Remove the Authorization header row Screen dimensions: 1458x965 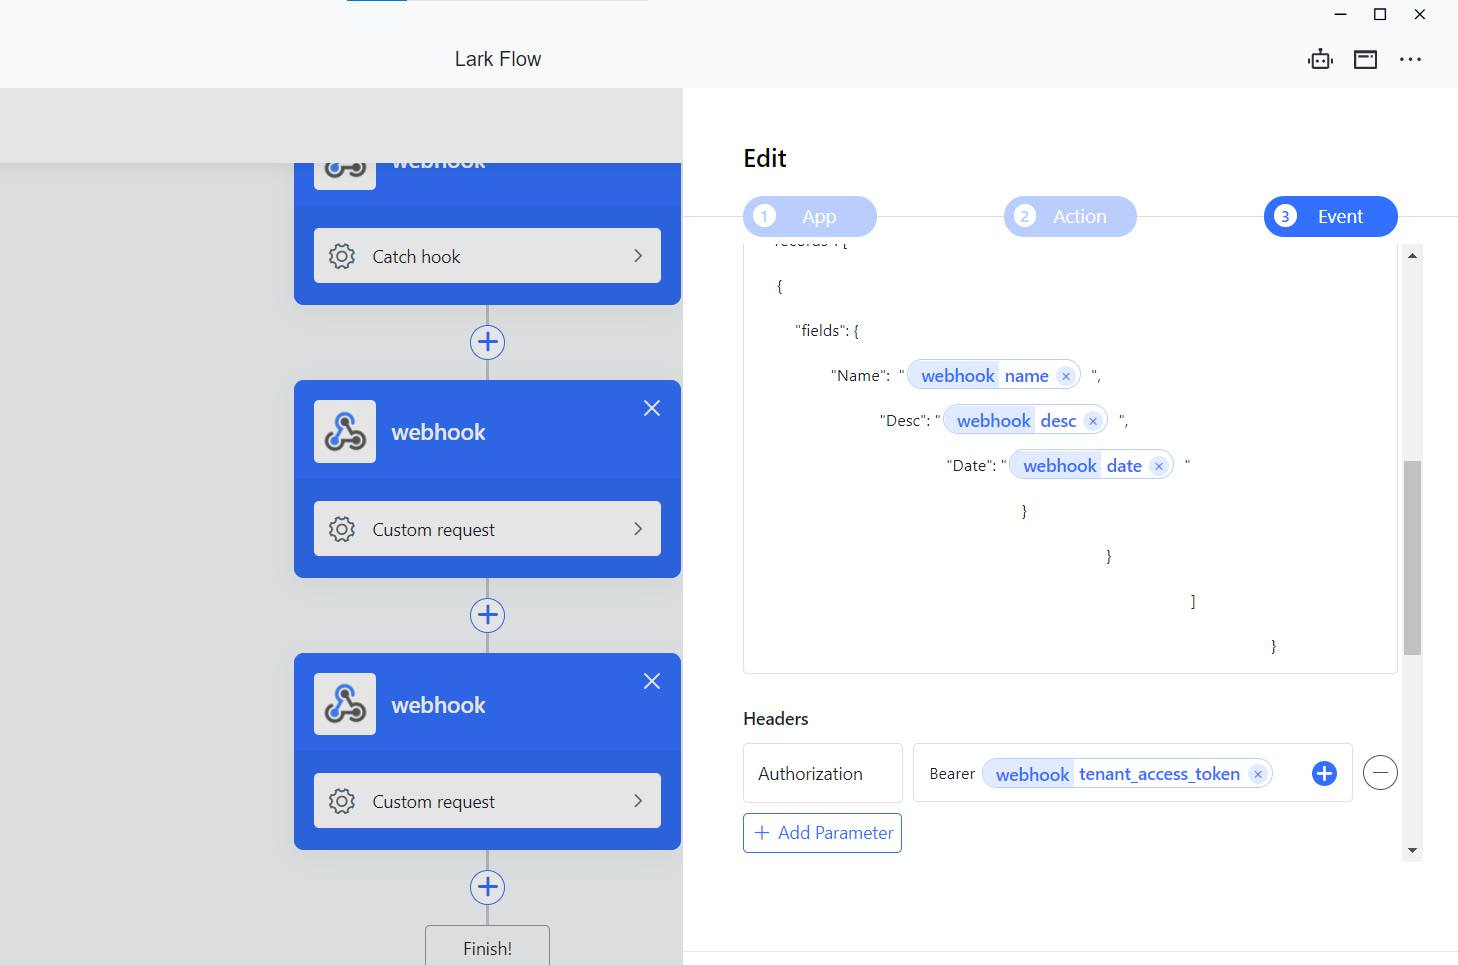pyautogui.click(x=1380, y=772)
